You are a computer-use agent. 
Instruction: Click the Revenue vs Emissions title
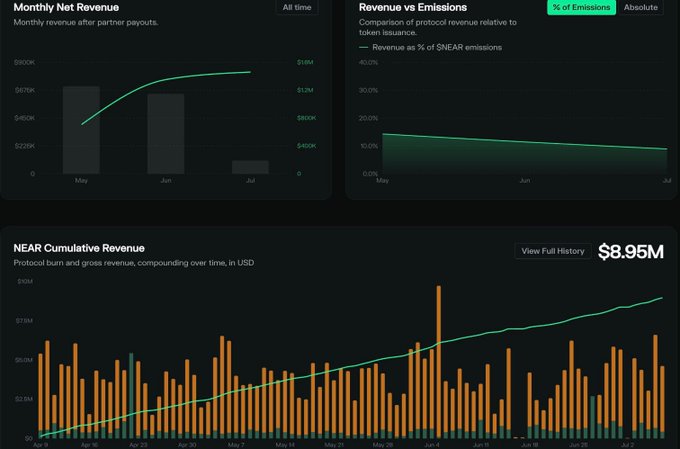pyautogui.click(x=413, y=7)
